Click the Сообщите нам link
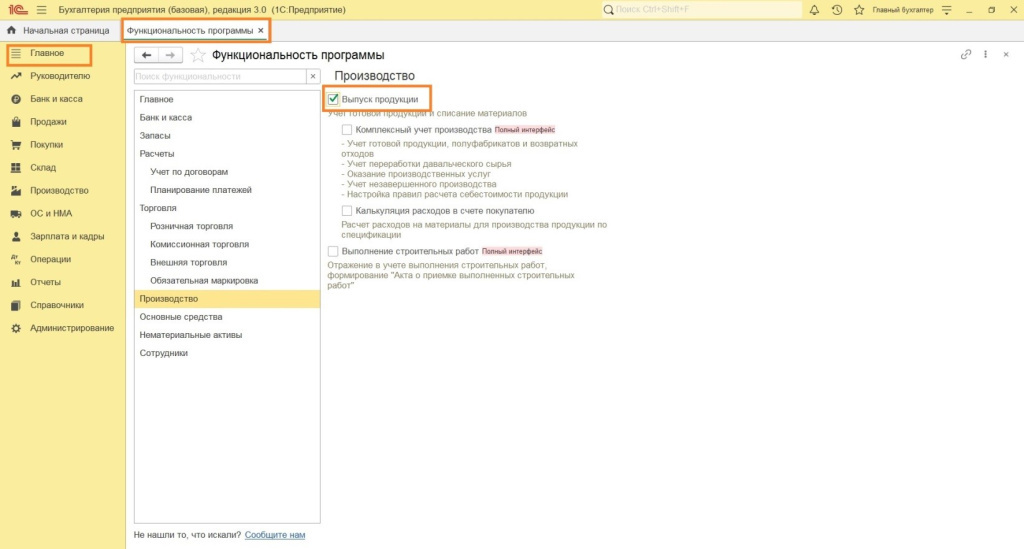Viewport: 1024px width, 549px height. point(275,535)
